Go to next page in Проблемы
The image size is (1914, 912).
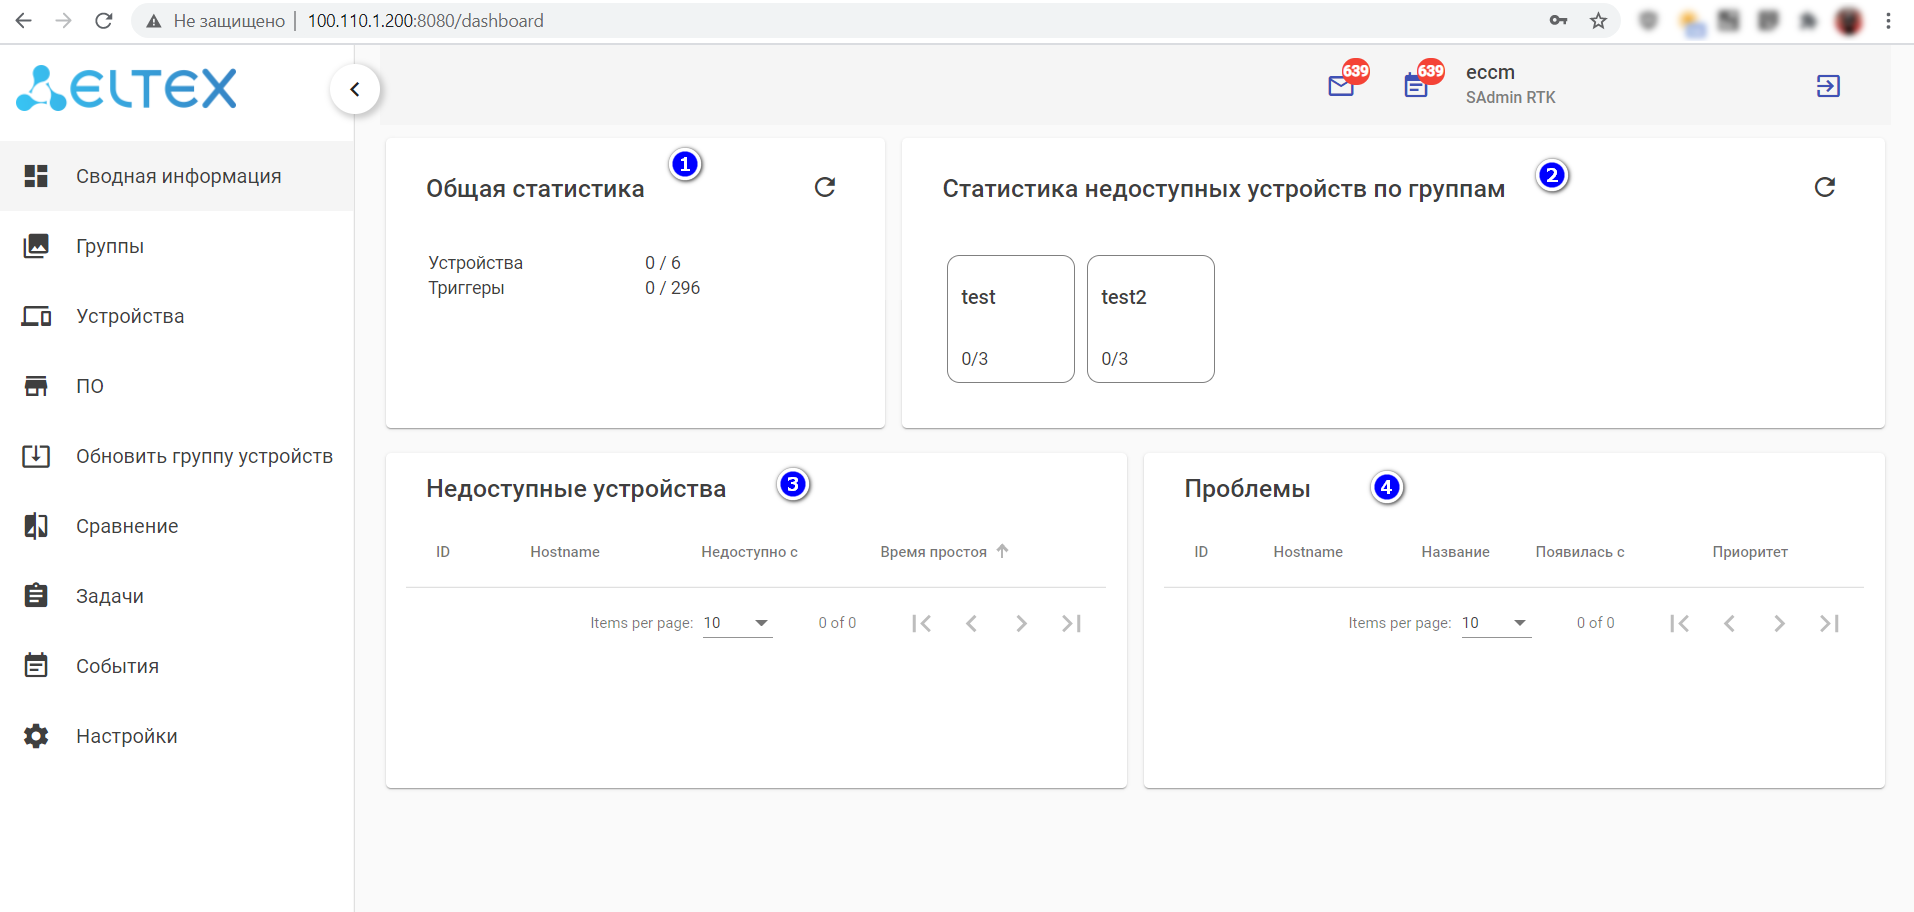click(x=1779, y=623)
